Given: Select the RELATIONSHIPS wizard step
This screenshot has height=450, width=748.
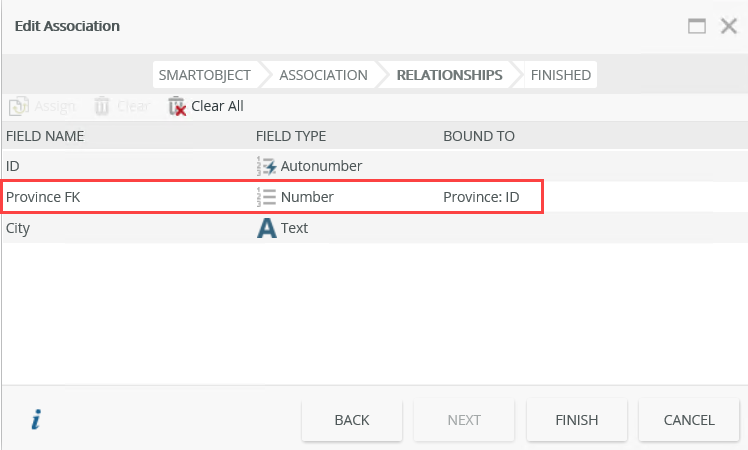Looking at the screenshot, I should pos(449,75).
